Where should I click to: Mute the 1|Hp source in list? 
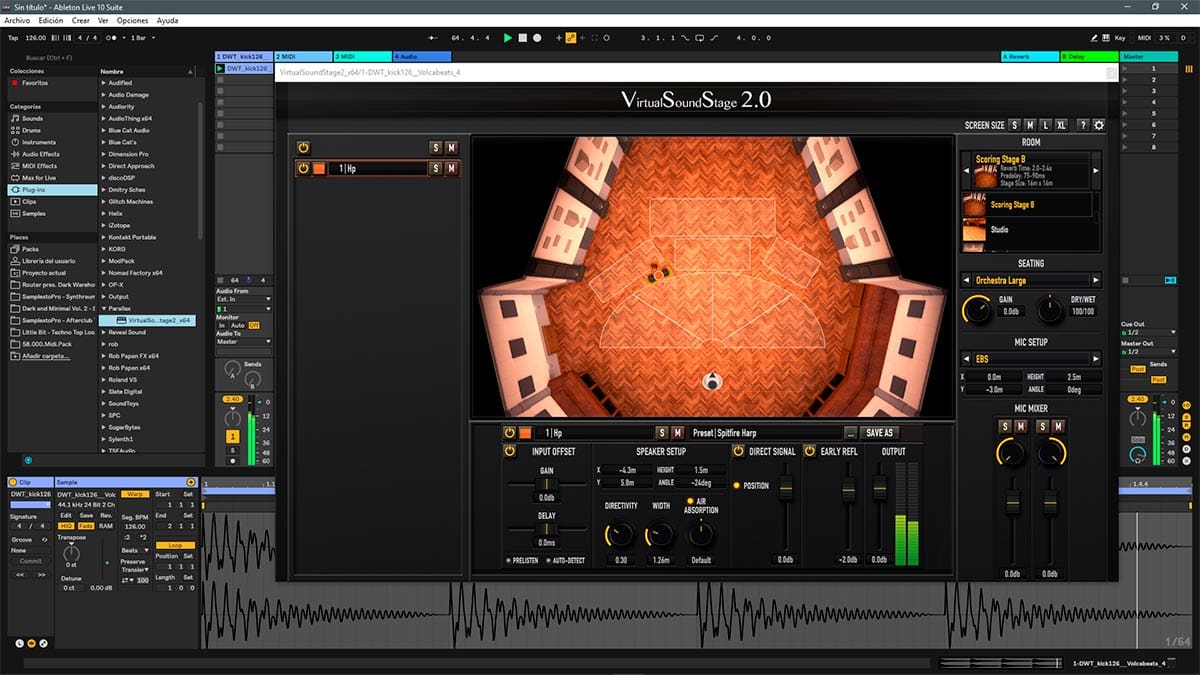452,169
